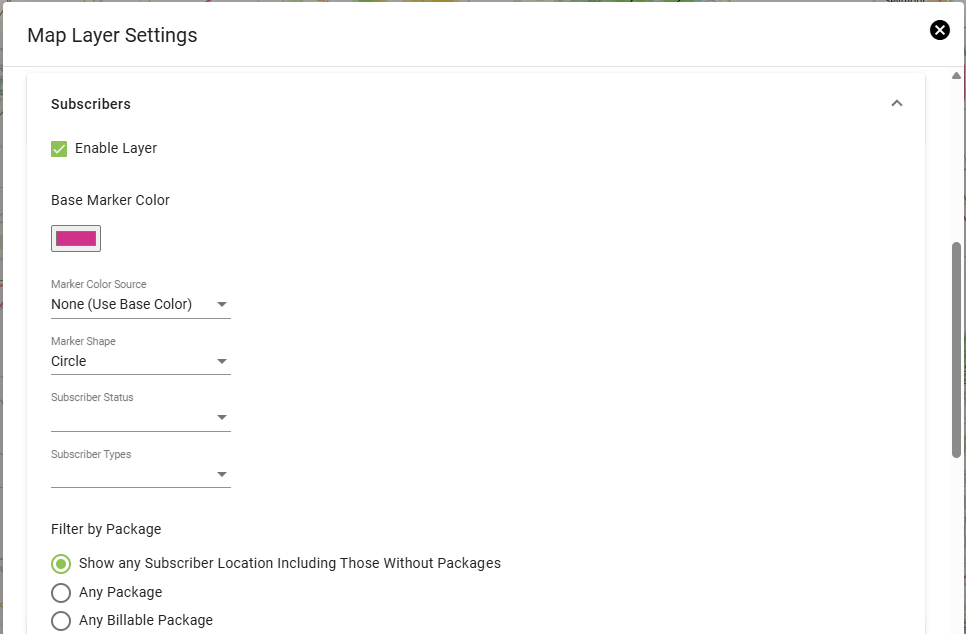Open the Subscriber Status dropdown
The height and width of the screenshot is (634, 966).
140,418
